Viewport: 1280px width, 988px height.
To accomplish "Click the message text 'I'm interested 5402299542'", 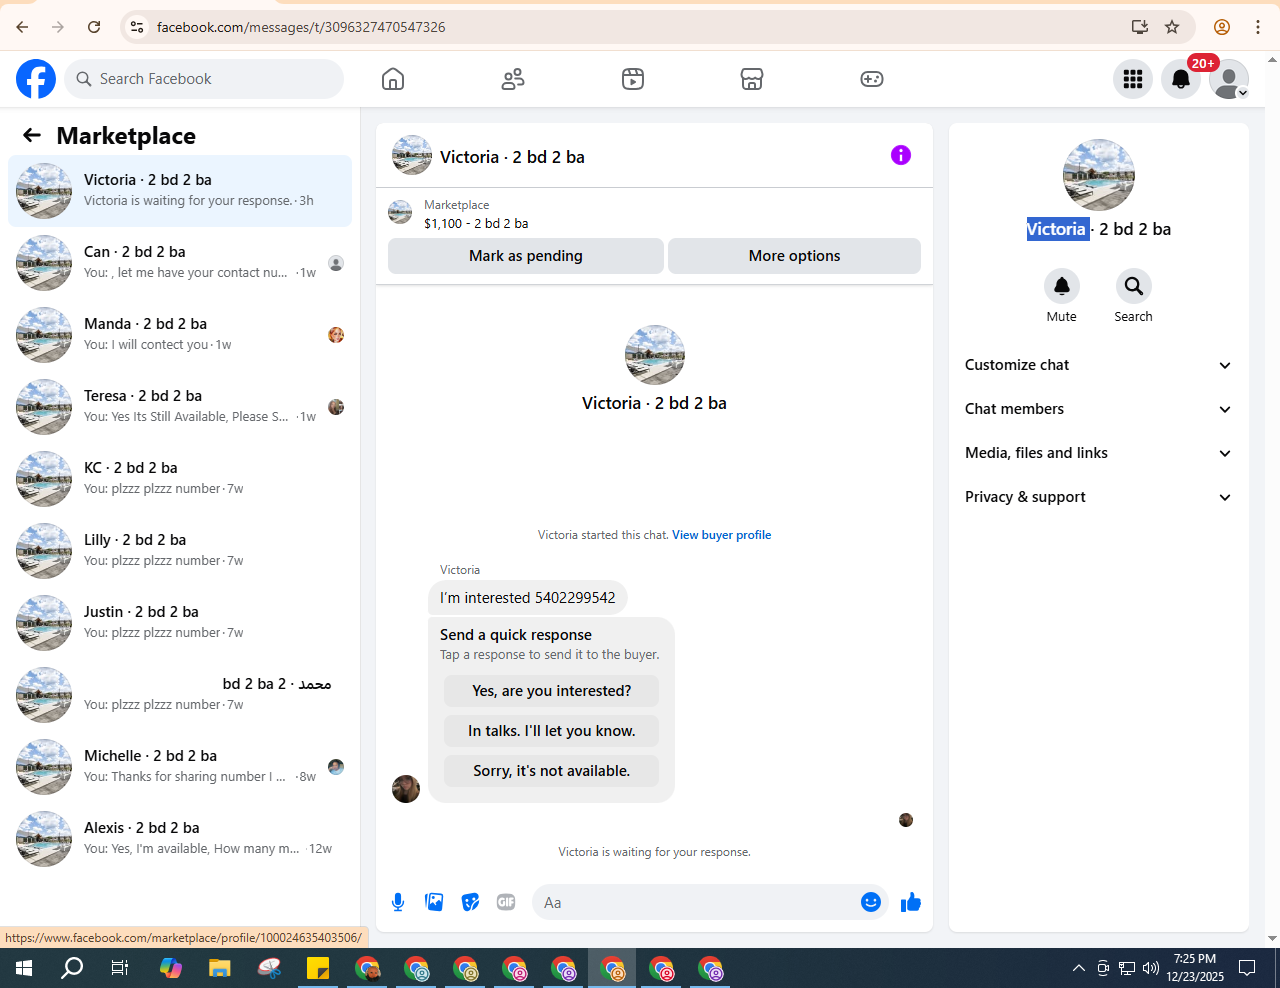I will tap(528, 598).
